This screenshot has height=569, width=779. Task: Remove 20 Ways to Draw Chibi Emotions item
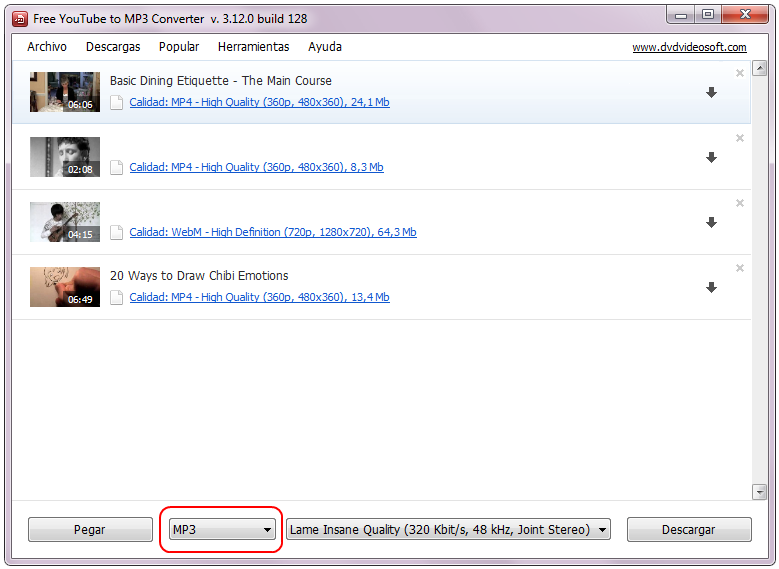click(x=740, y=268)
